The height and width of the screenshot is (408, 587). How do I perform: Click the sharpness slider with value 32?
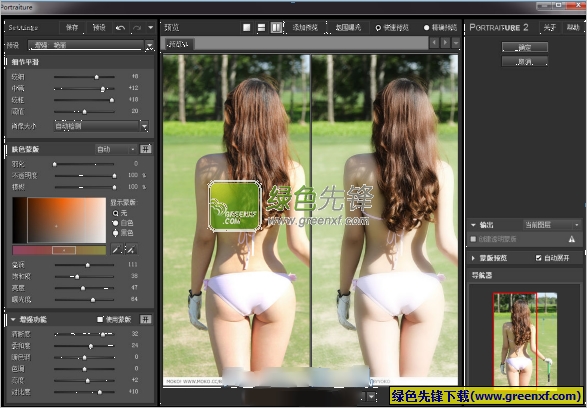coord(84,334)
